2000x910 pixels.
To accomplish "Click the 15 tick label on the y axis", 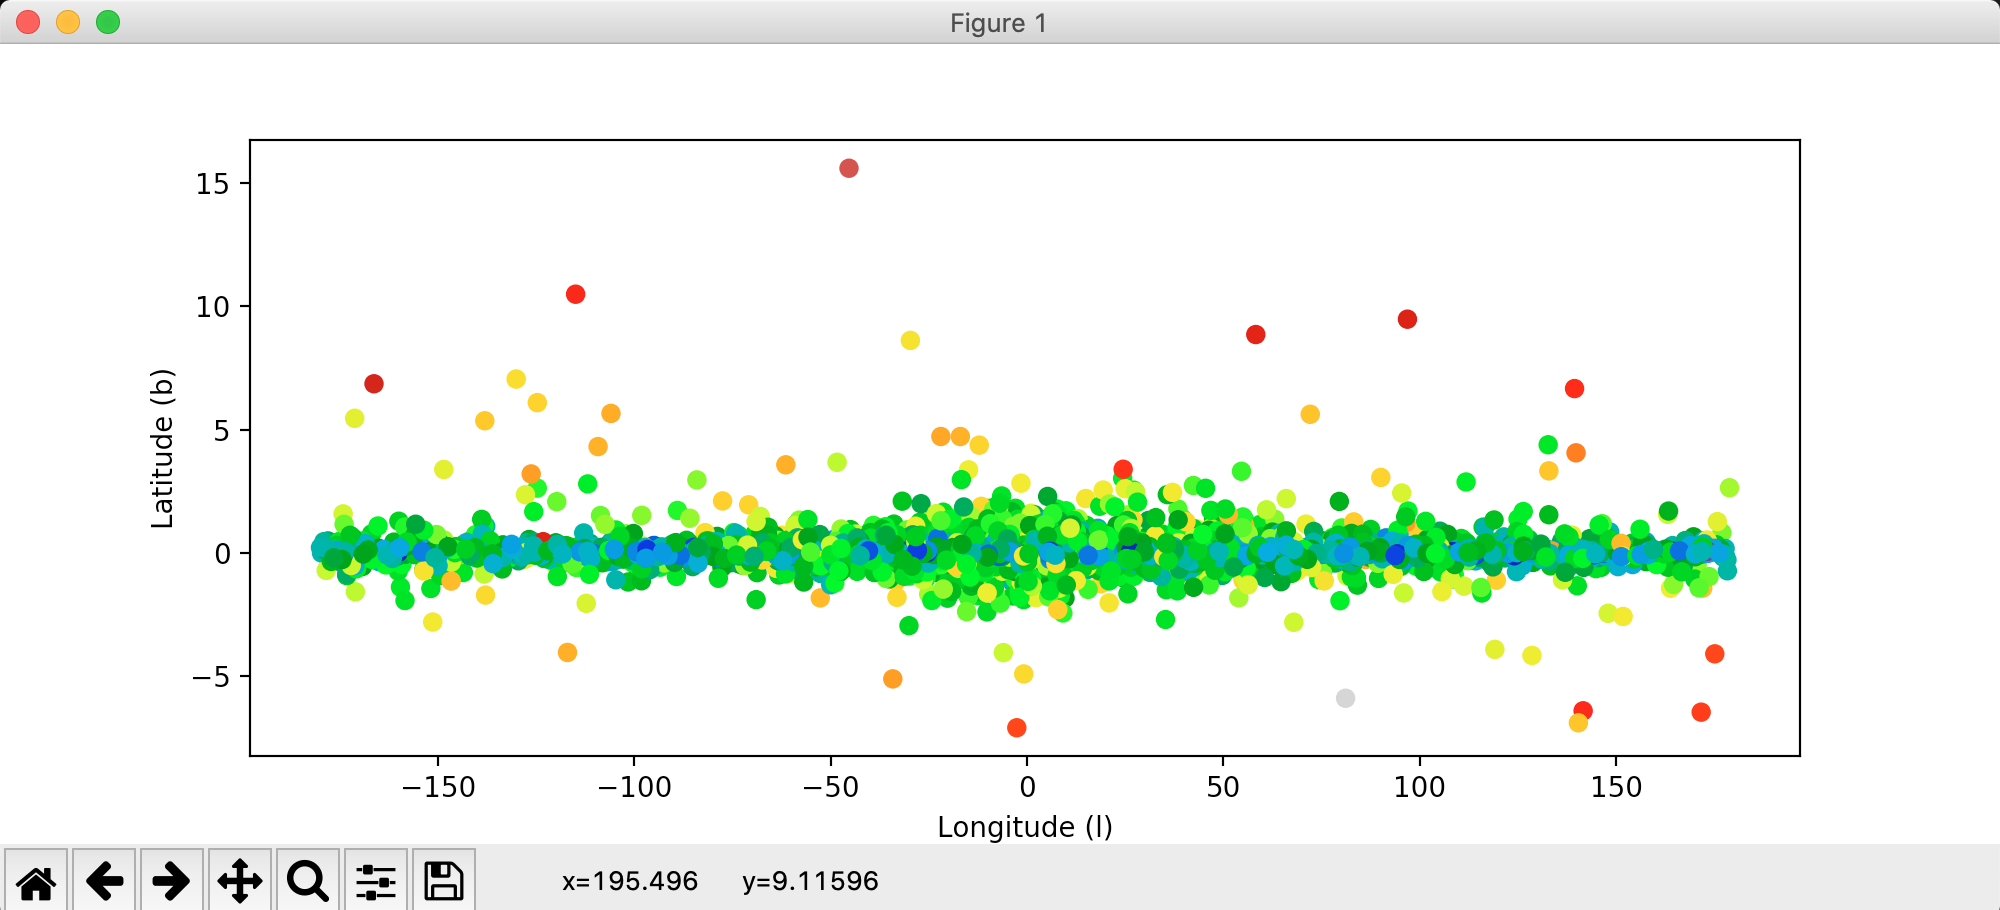I will [213, 184].
